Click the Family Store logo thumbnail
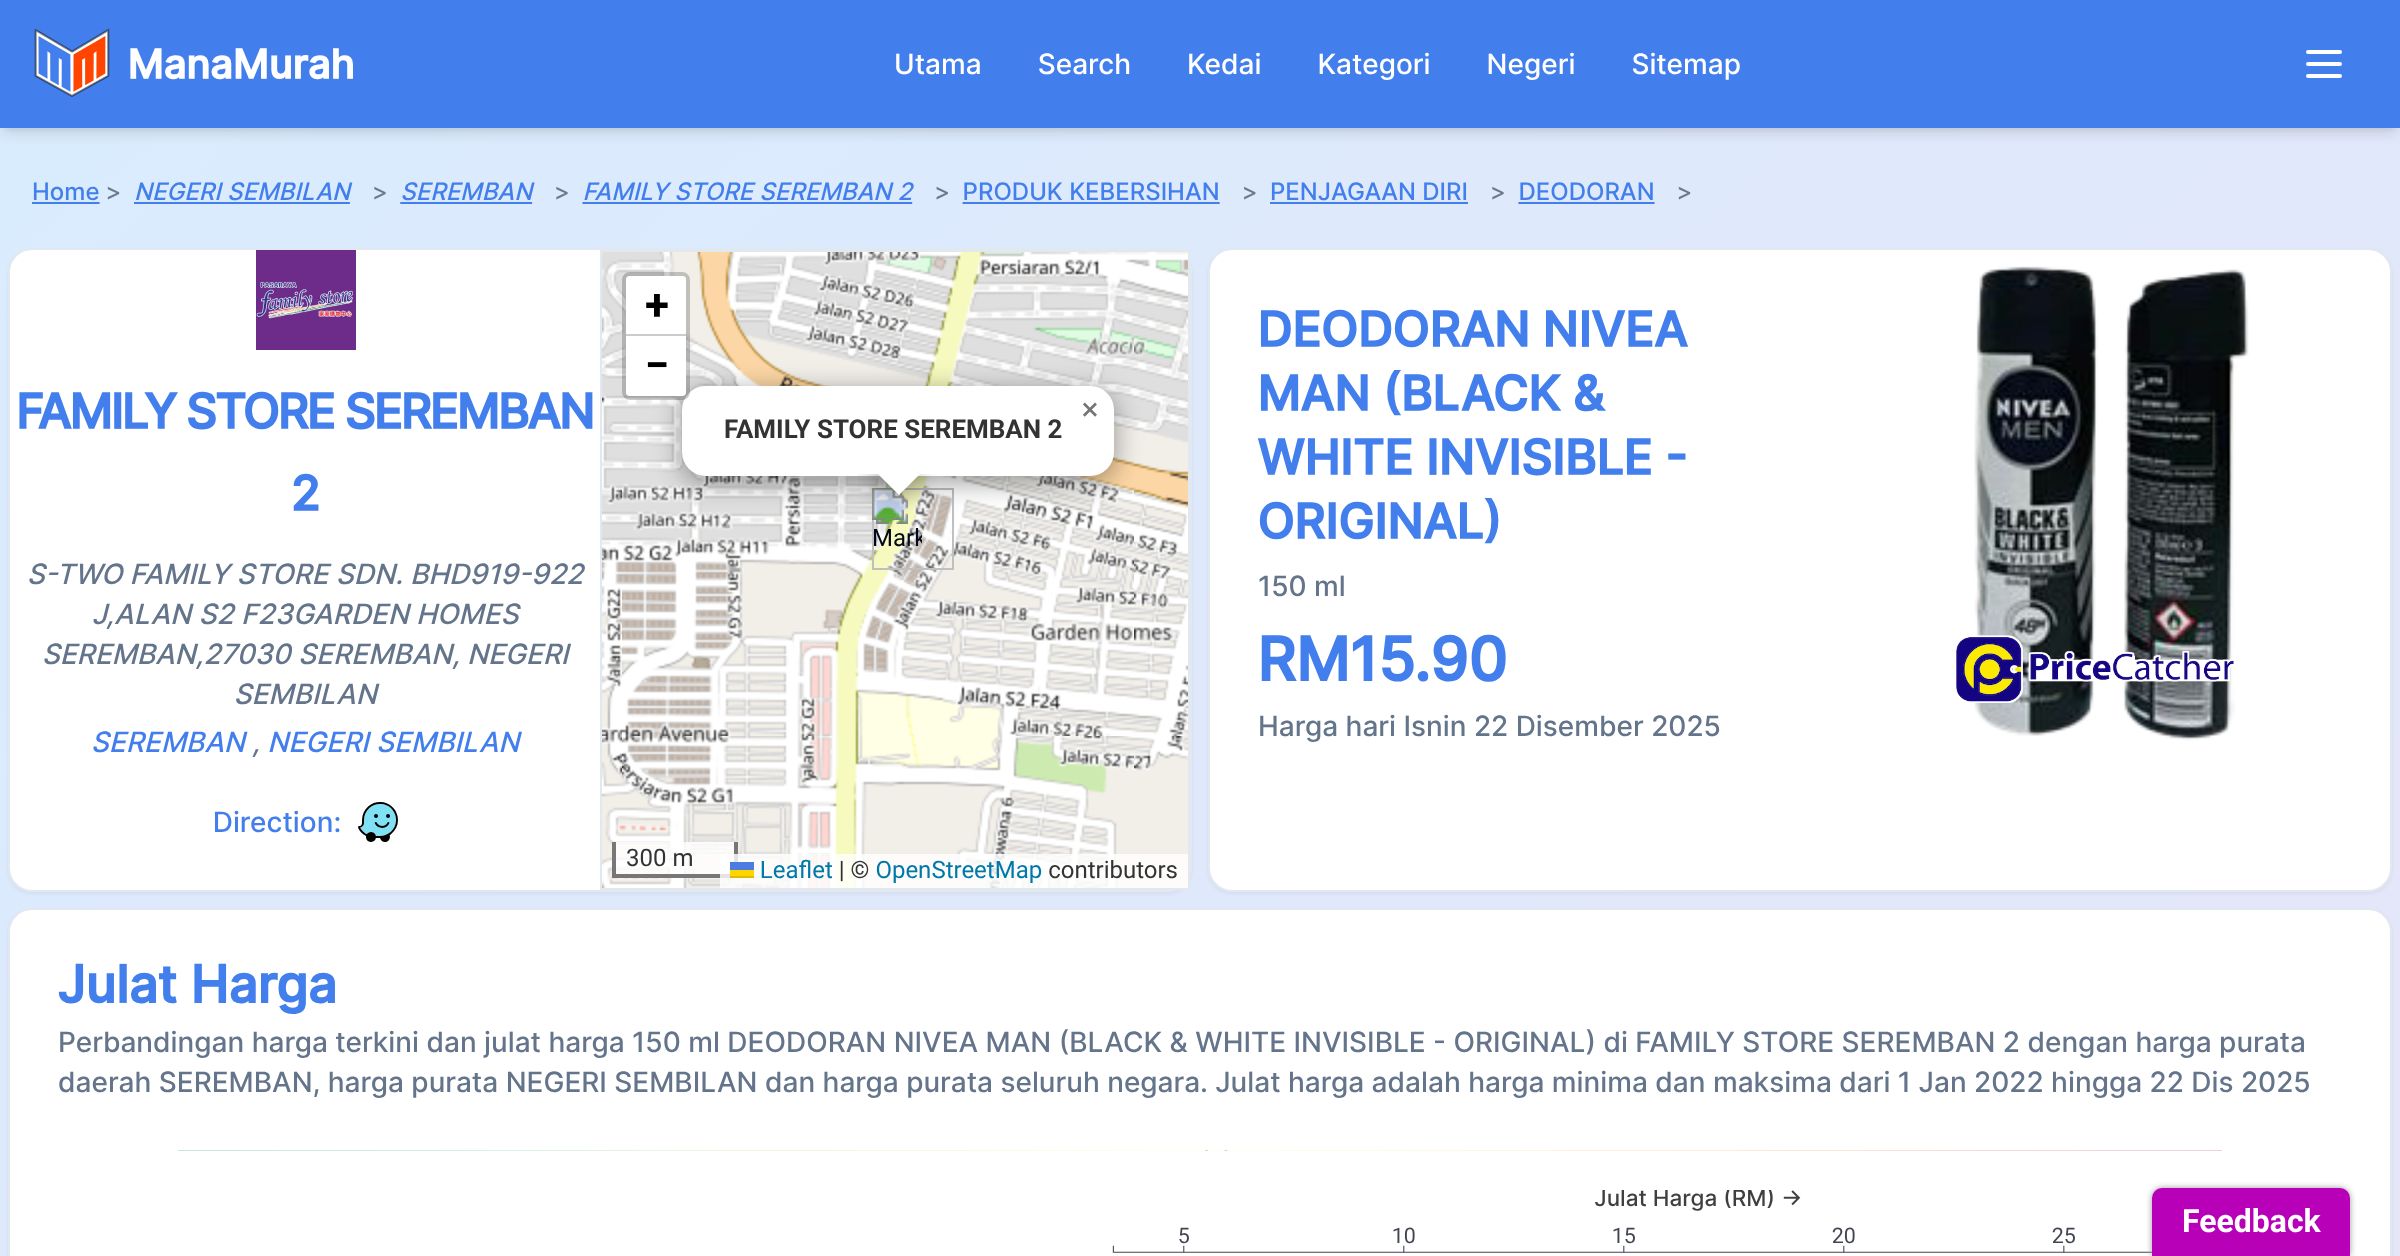 [x=305, y=300]
